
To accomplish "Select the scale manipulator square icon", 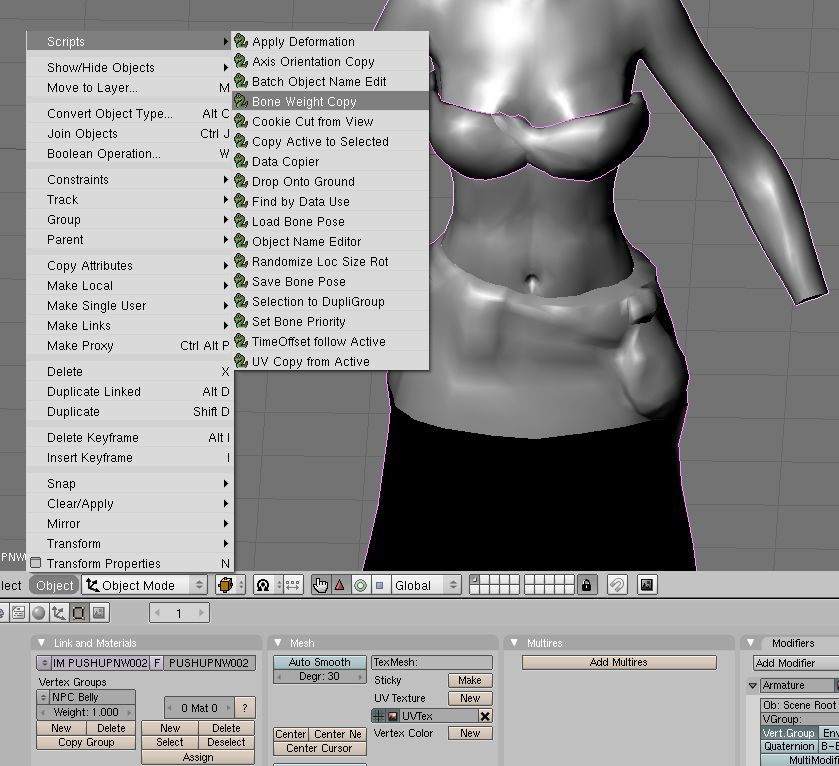I will click(x=380, y=585).
